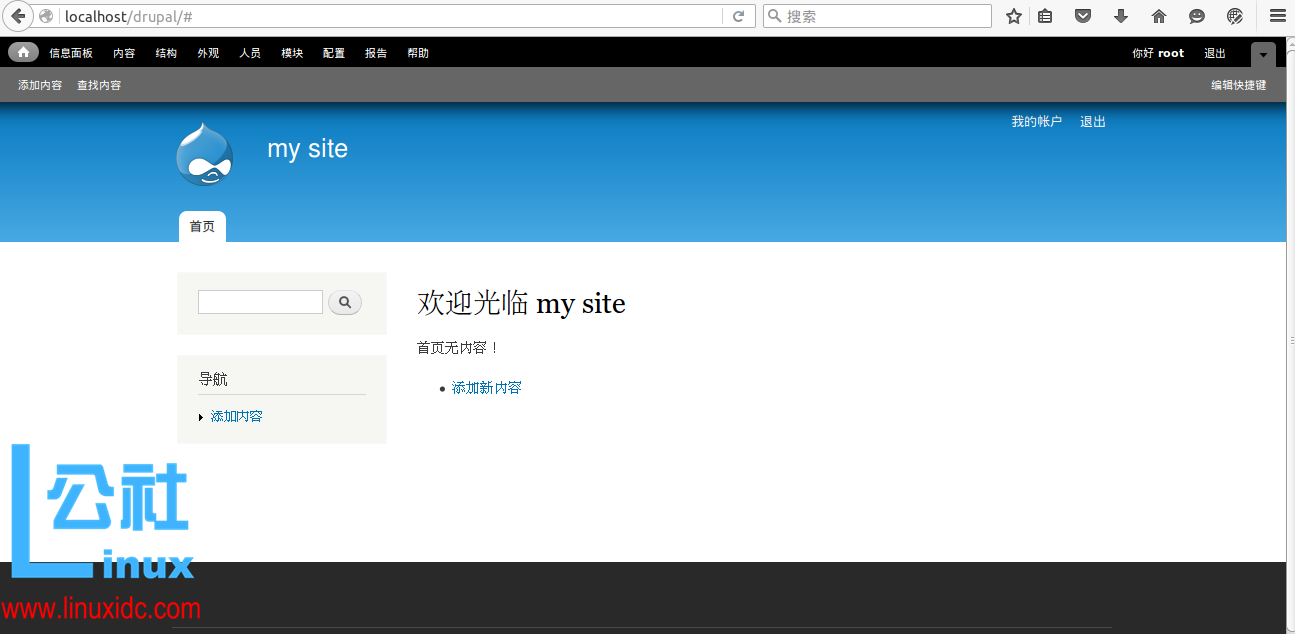Screen dimensions: 1295x634
Task: Switch to the 首页 tab
Action: point(201,226)
